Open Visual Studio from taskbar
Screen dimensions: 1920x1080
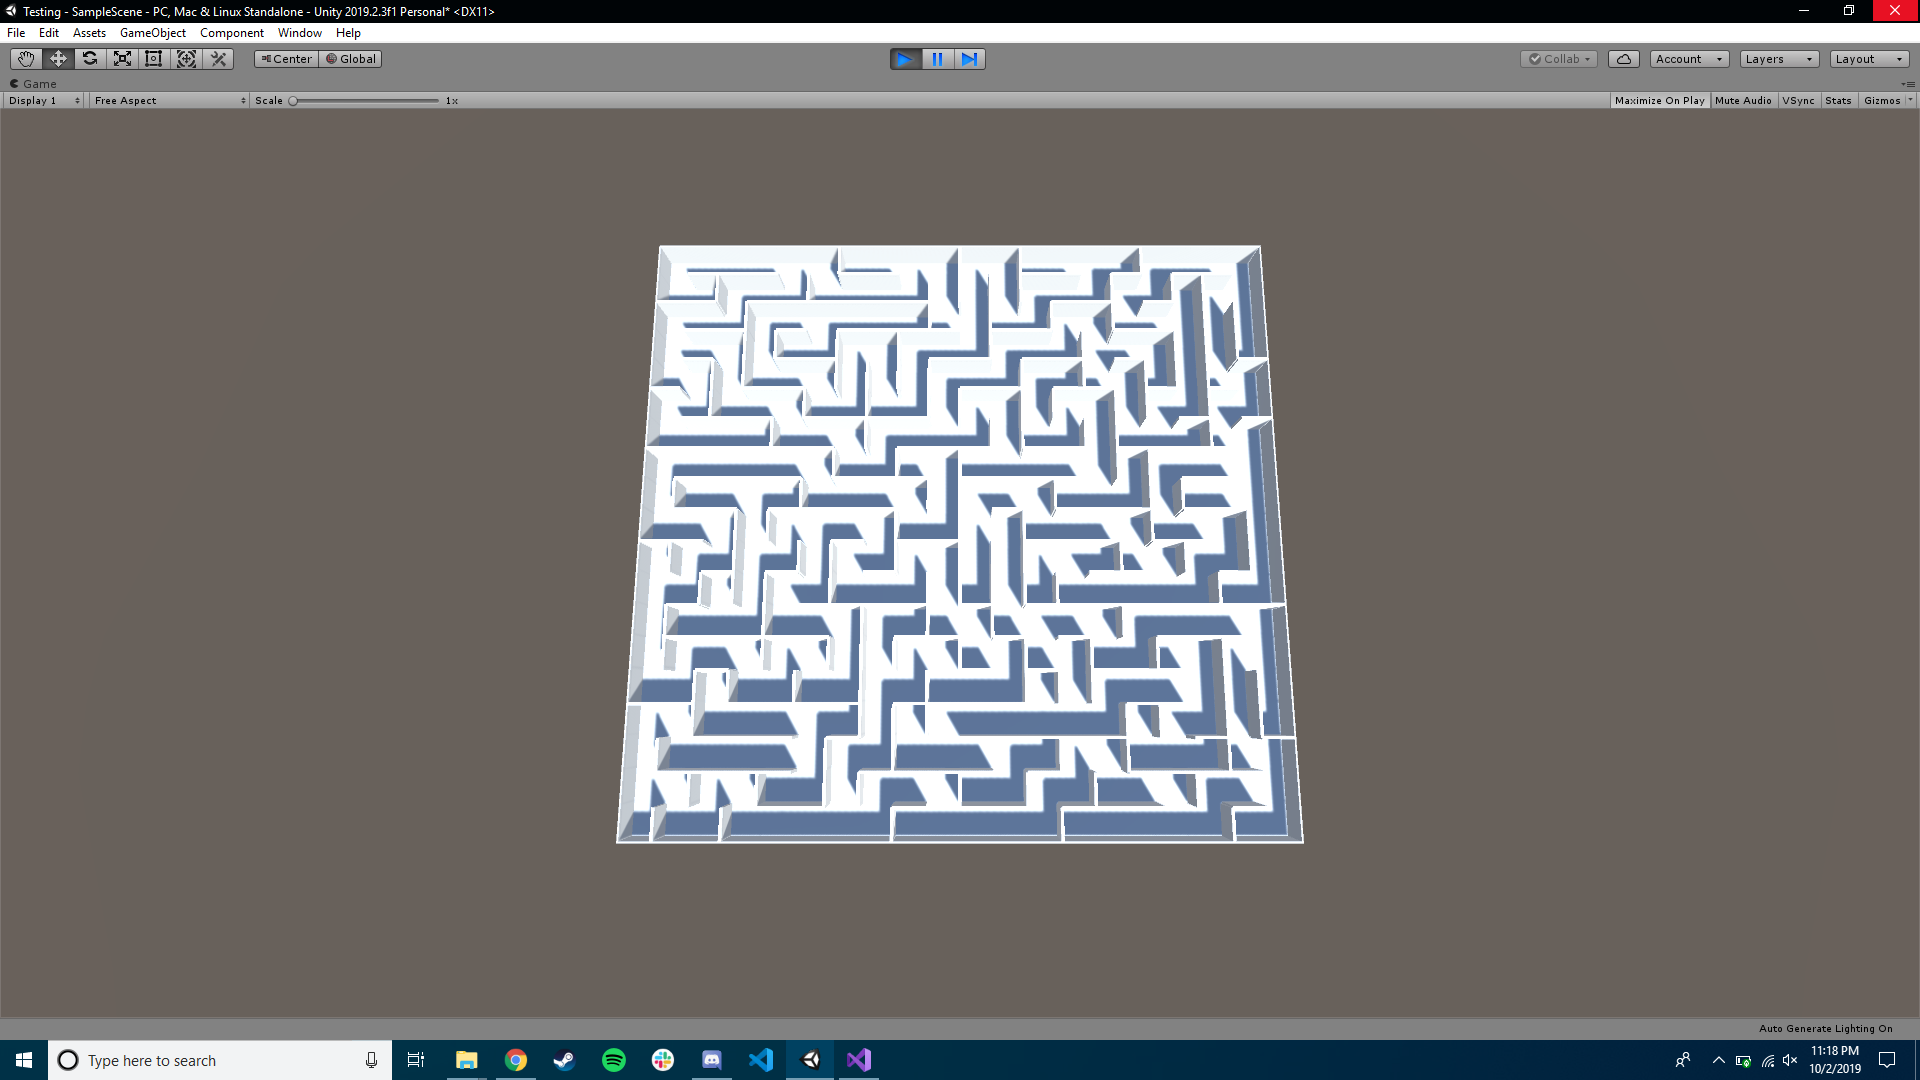click(859, 1060)
